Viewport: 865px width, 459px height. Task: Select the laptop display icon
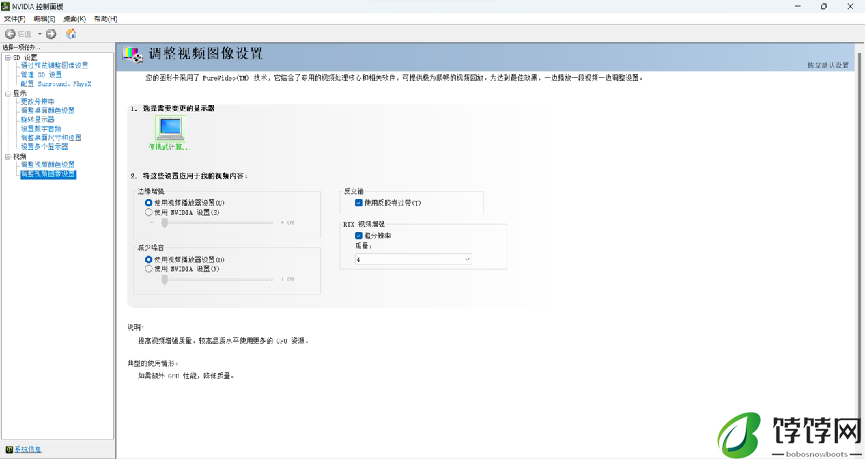[170, 129]
